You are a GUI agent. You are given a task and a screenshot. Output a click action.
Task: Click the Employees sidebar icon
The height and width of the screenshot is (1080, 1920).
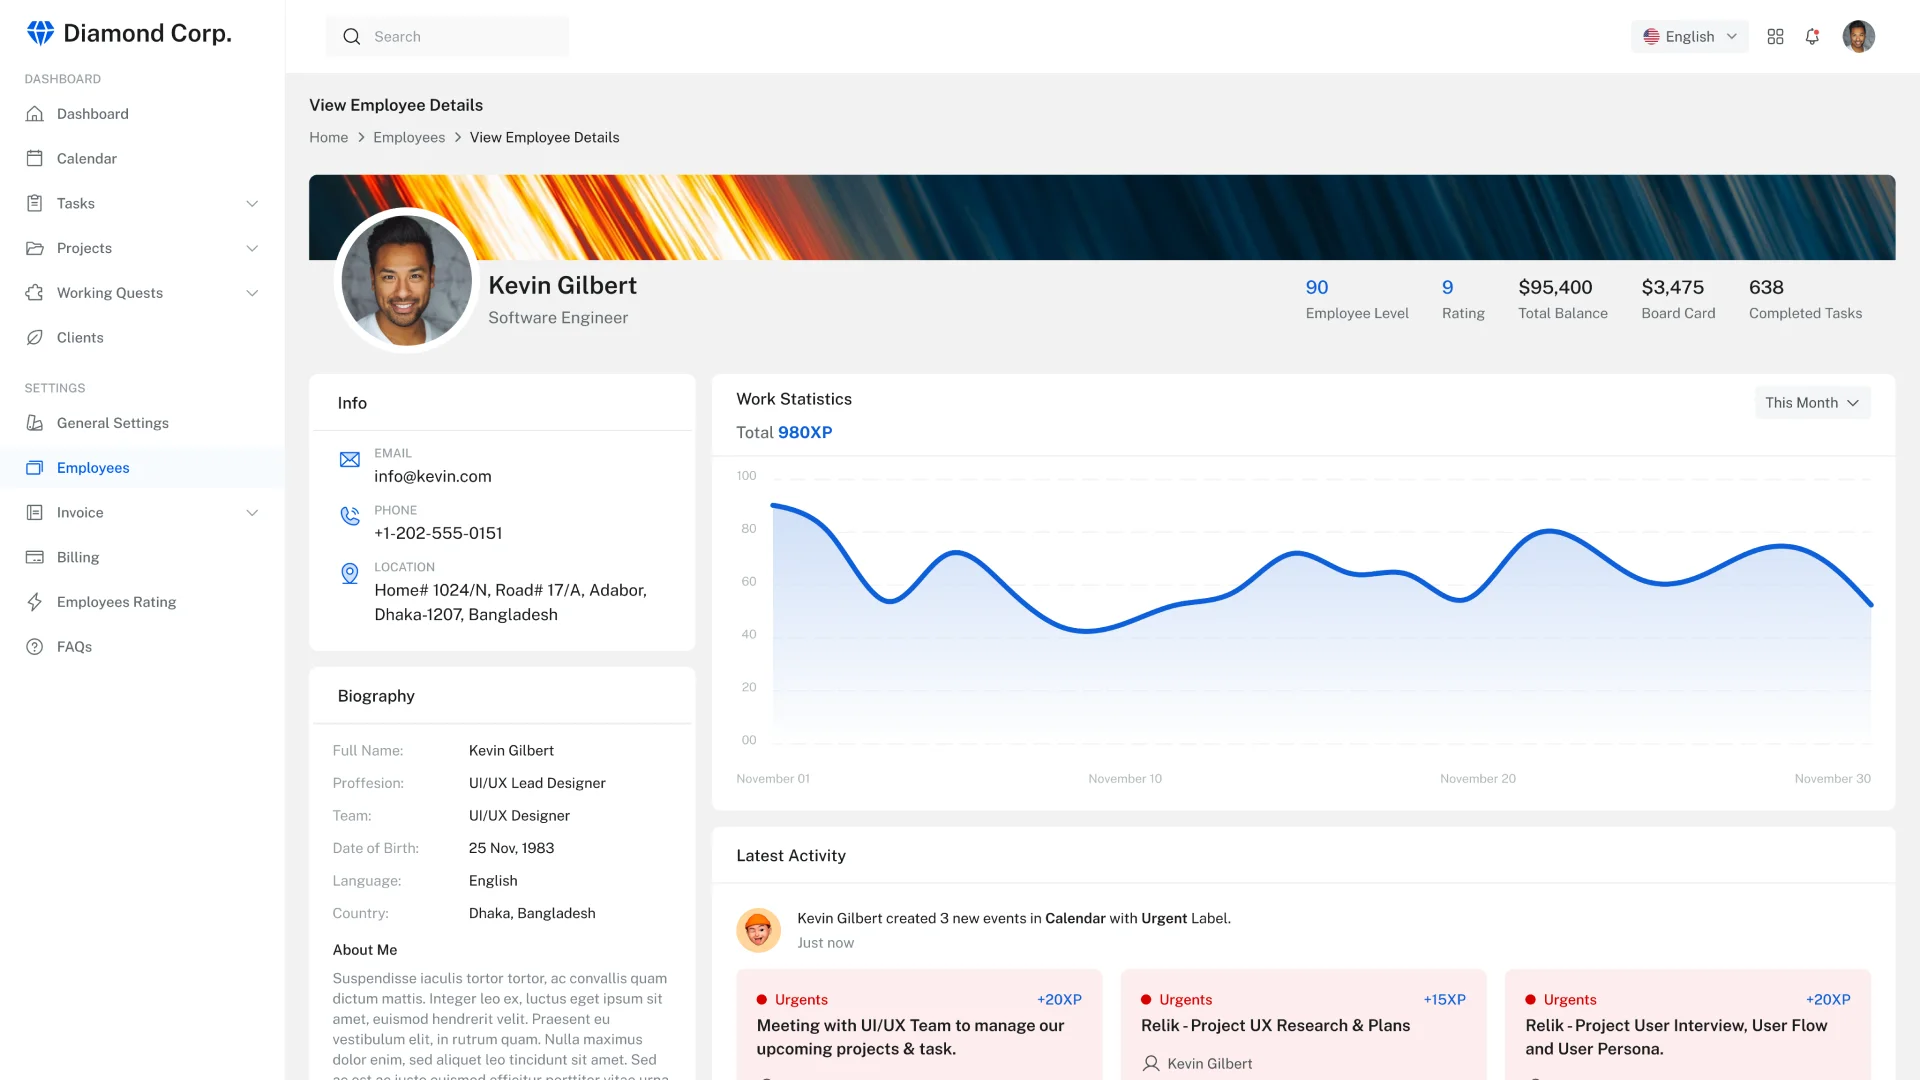(x=35, y=468)
